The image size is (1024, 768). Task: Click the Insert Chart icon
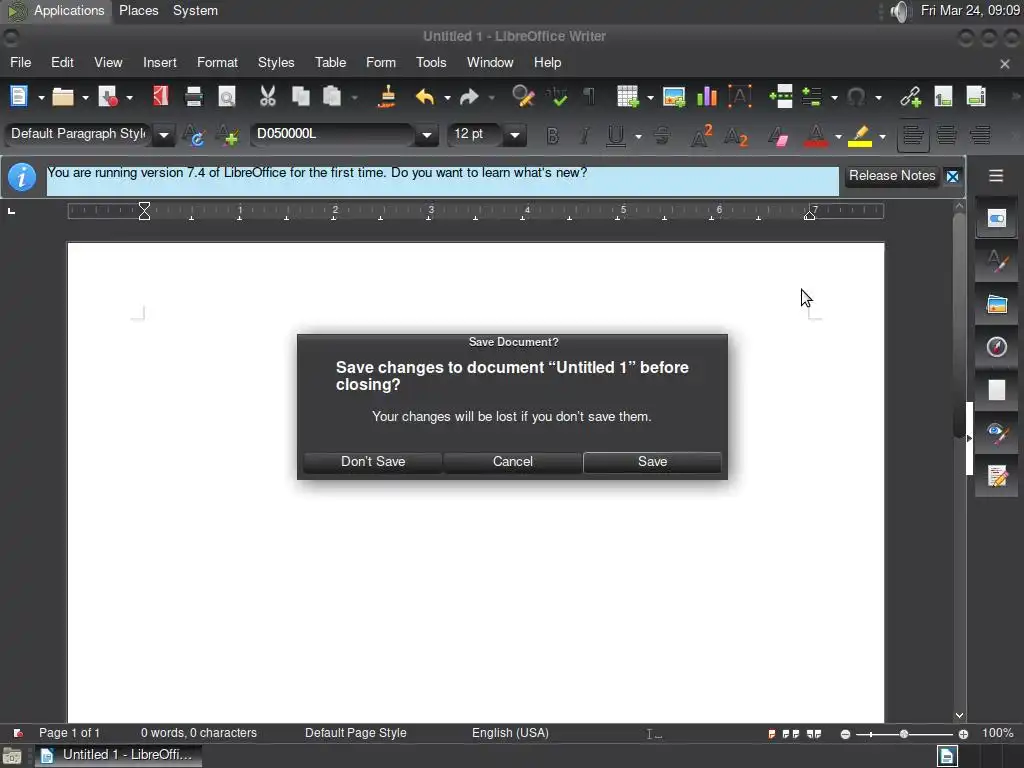tap(707, 97)
